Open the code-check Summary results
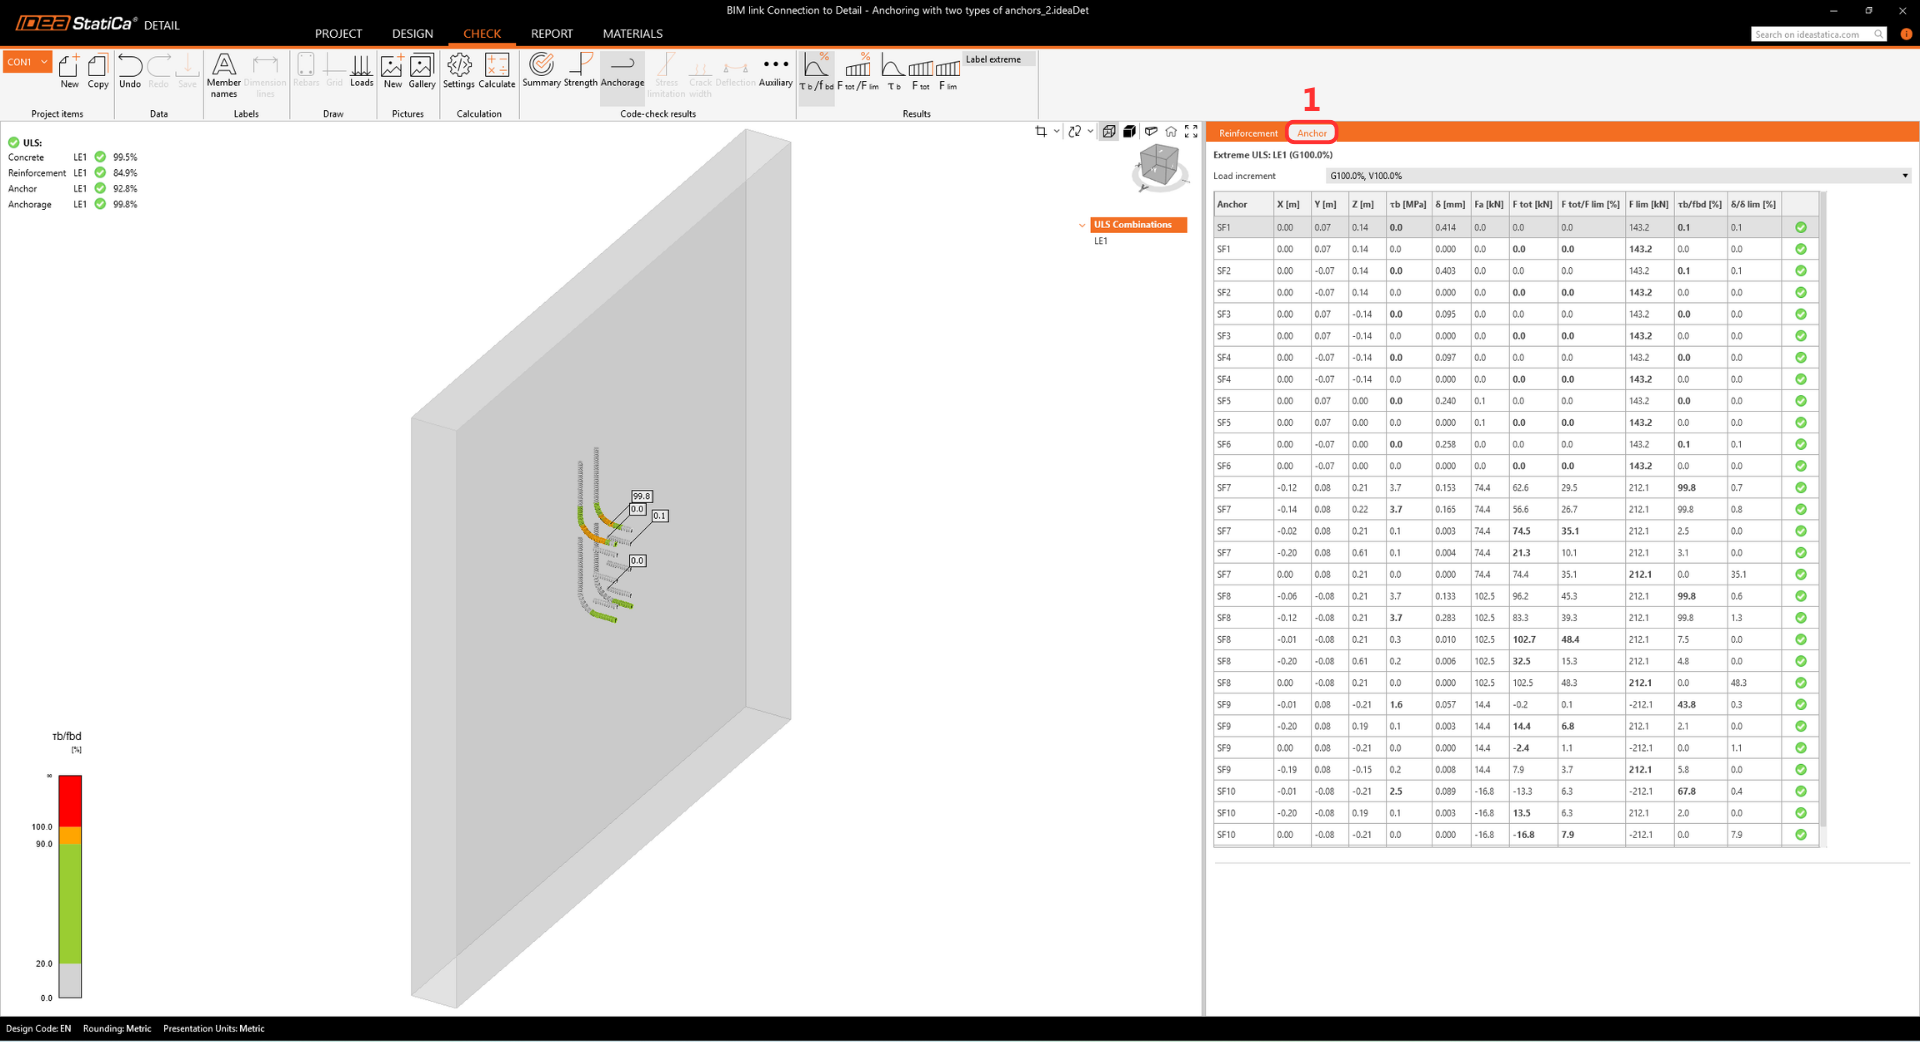The height and width of the screenshot is (1042, 1920). coord(541,71)
